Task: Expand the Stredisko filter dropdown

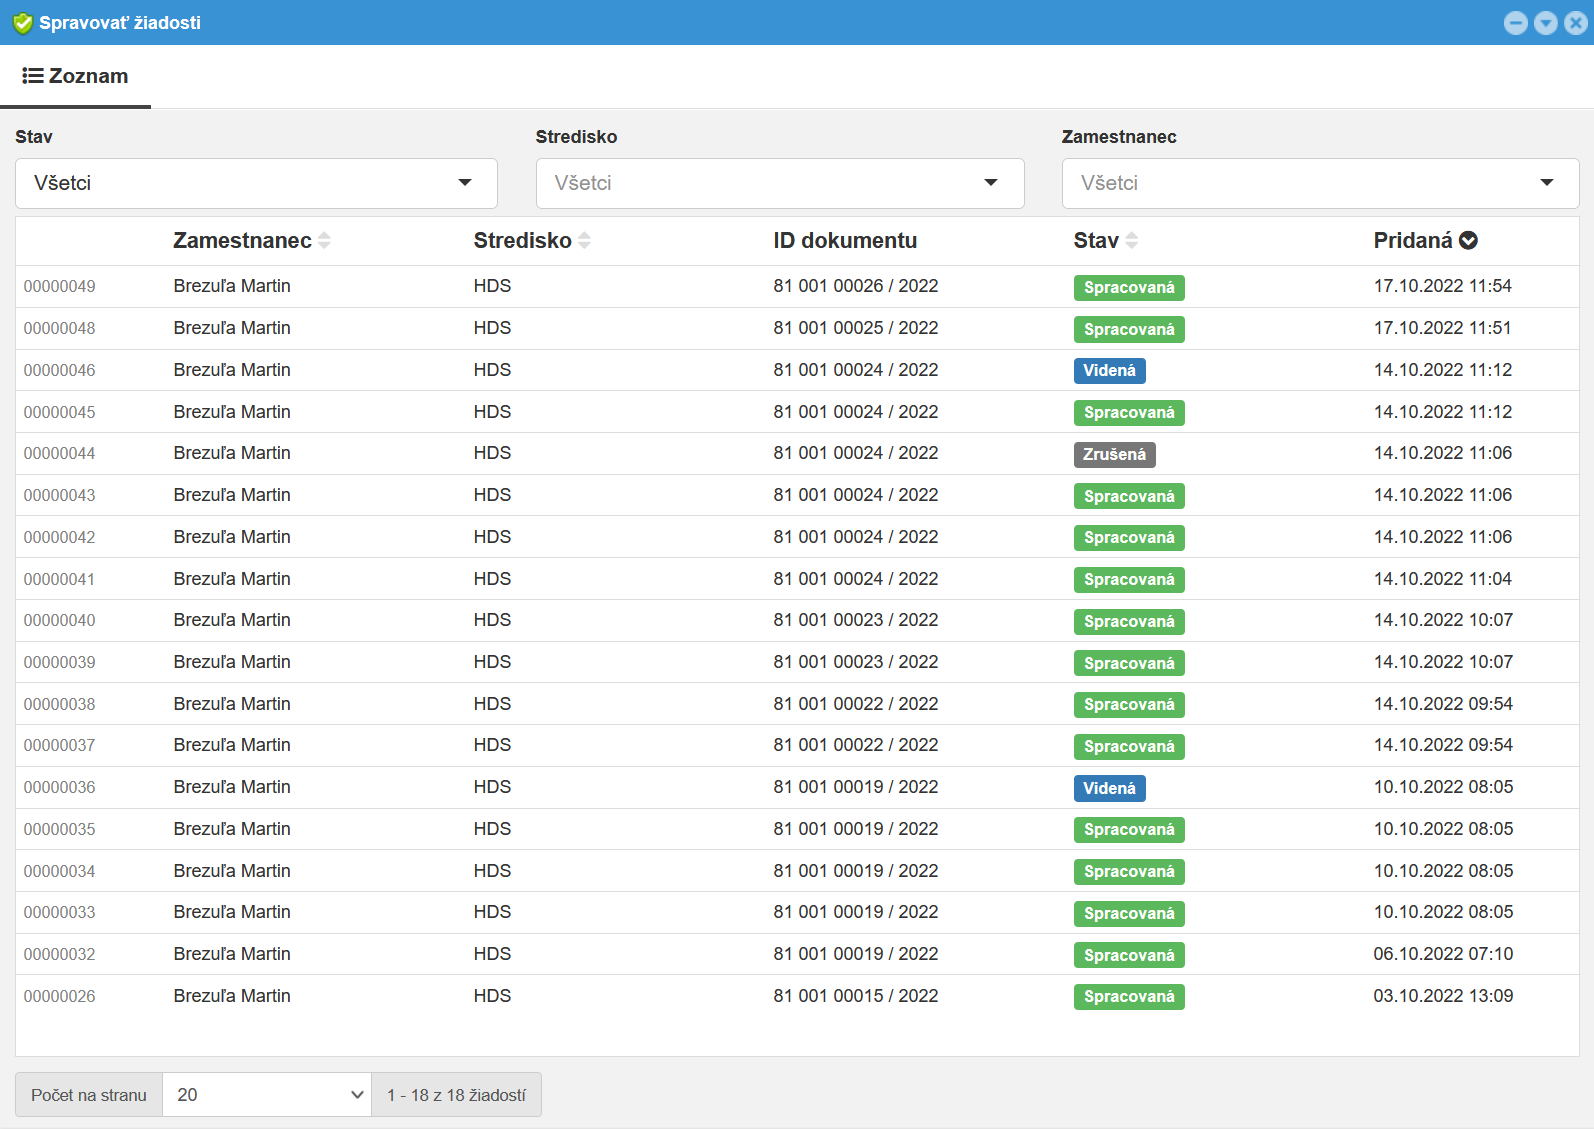Action: (779, 183)
